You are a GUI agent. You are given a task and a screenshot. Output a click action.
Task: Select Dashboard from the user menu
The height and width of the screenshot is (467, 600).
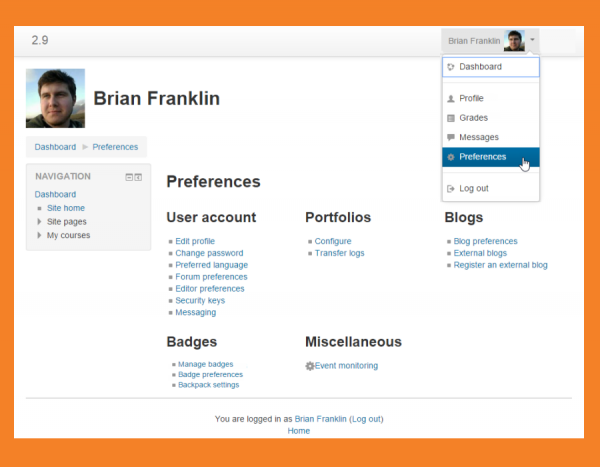pos(491,67)
